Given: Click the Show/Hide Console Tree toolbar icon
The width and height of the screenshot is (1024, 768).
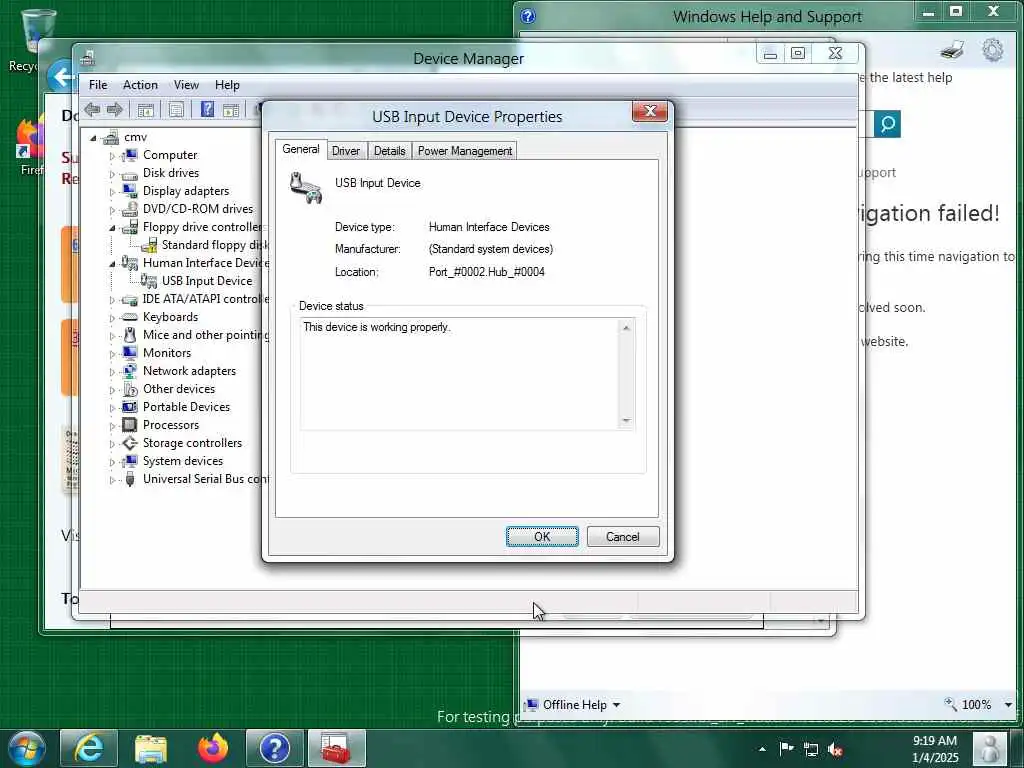Looking at the screenshot, I should tap(146, 110).
